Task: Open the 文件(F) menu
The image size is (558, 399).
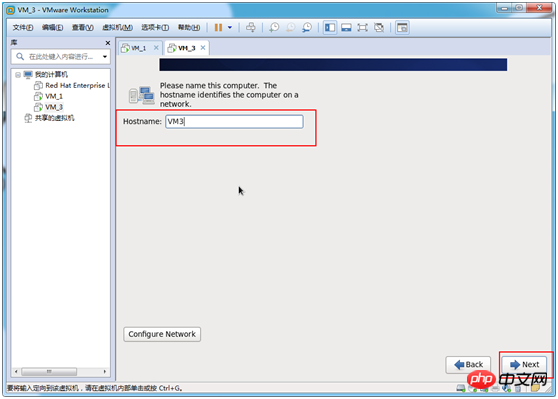Action: [x=23, y=27]
